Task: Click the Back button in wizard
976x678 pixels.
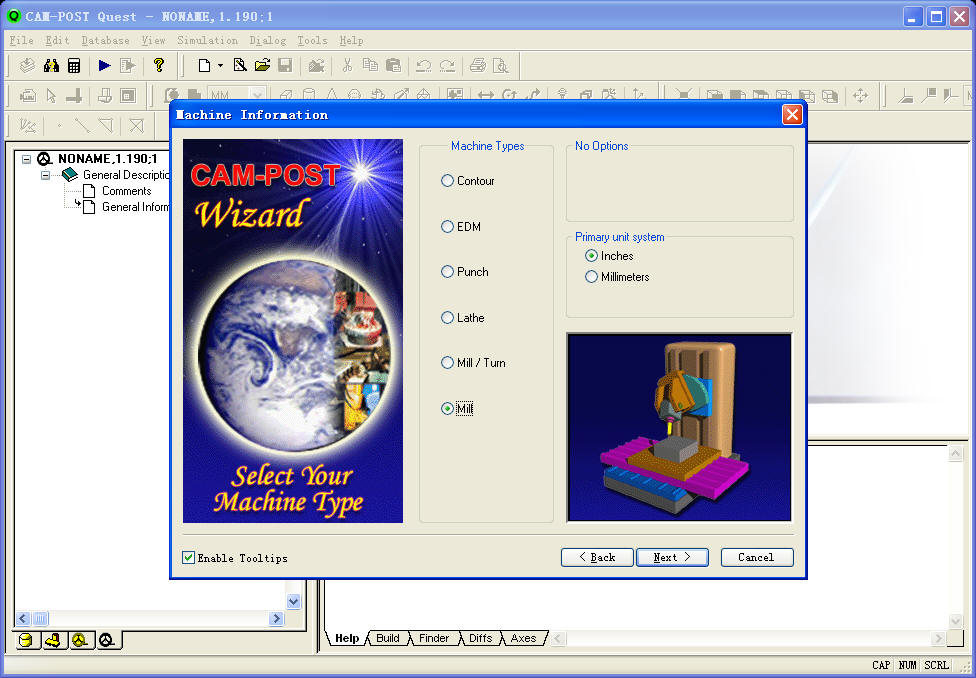Action: point(597,557)
